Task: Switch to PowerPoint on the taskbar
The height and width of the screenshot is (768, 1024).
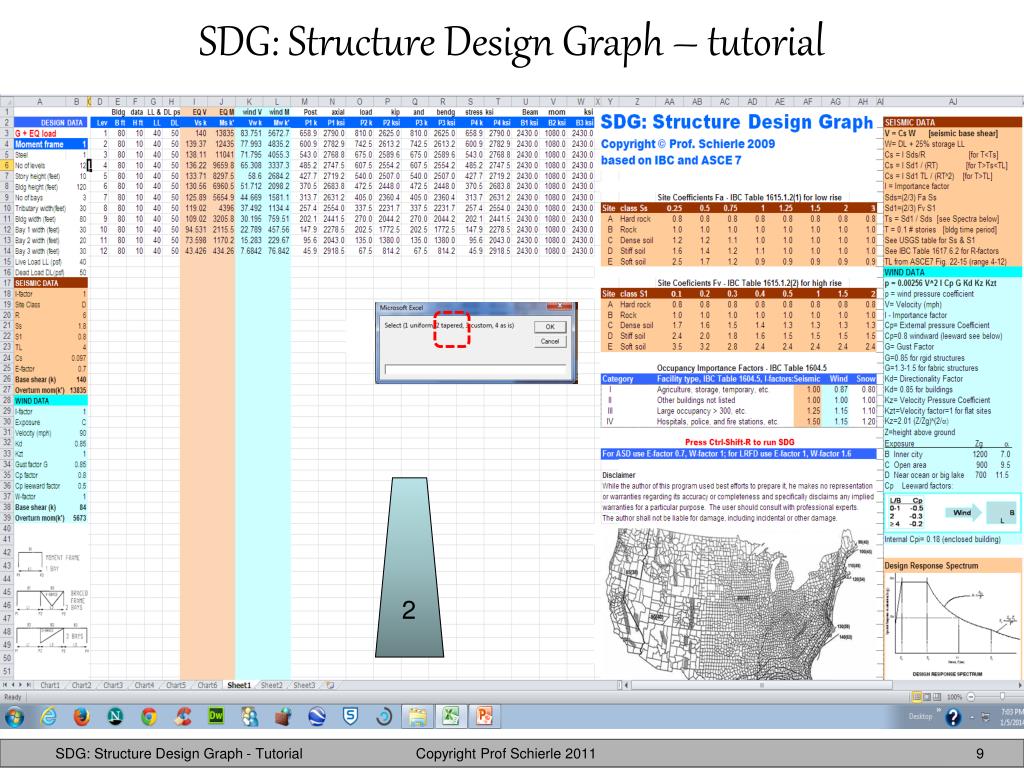Action: coord(484,717)
